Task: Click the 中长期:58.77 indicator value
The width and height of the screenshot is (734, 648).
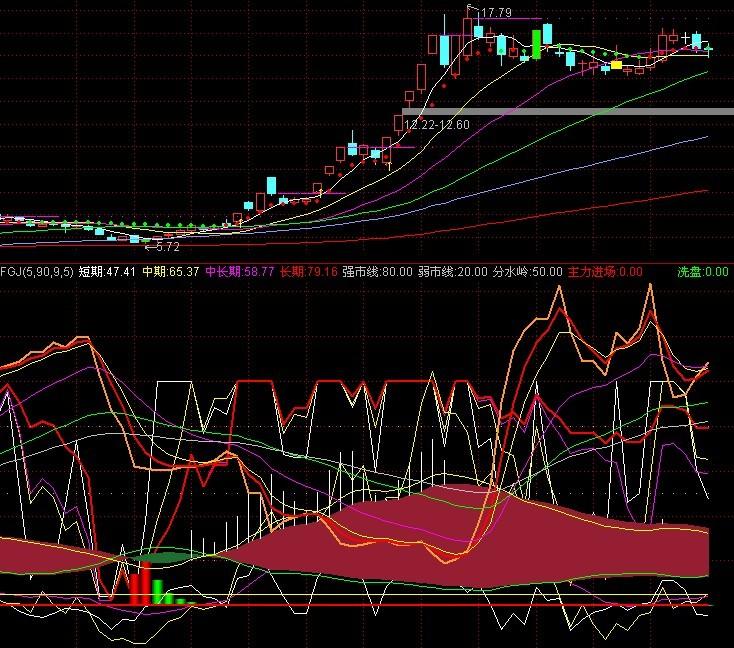Action: 240,272
